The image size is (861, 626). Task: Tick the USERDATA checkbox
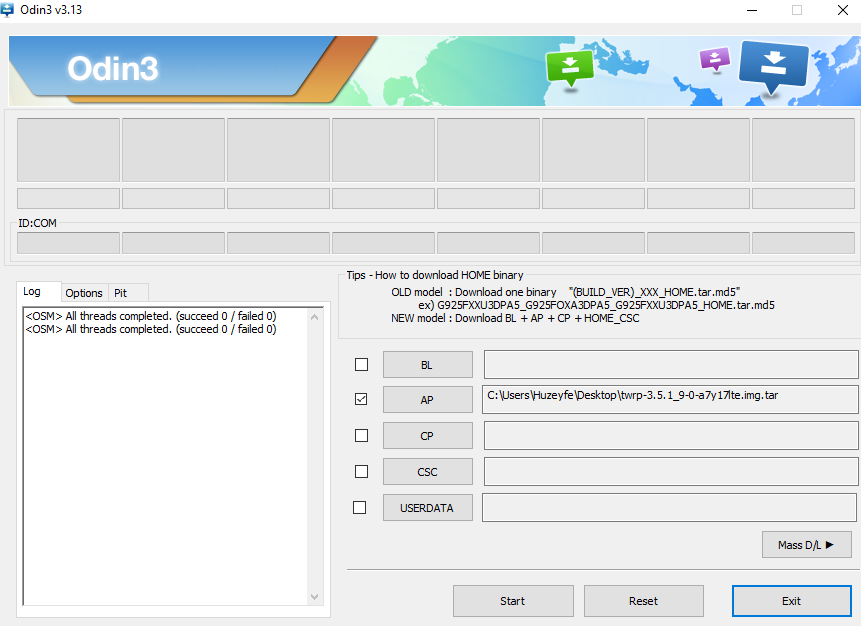[x=360, y=507]
